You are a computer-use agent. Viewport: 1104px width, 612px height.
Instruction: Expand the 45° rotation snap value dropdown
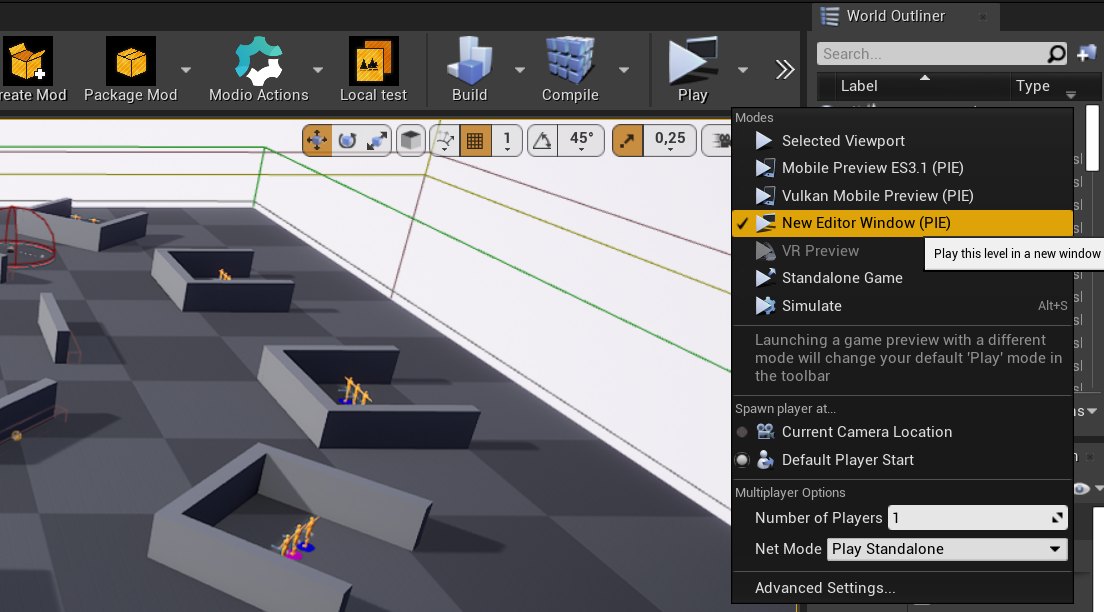tap(582, 141)
